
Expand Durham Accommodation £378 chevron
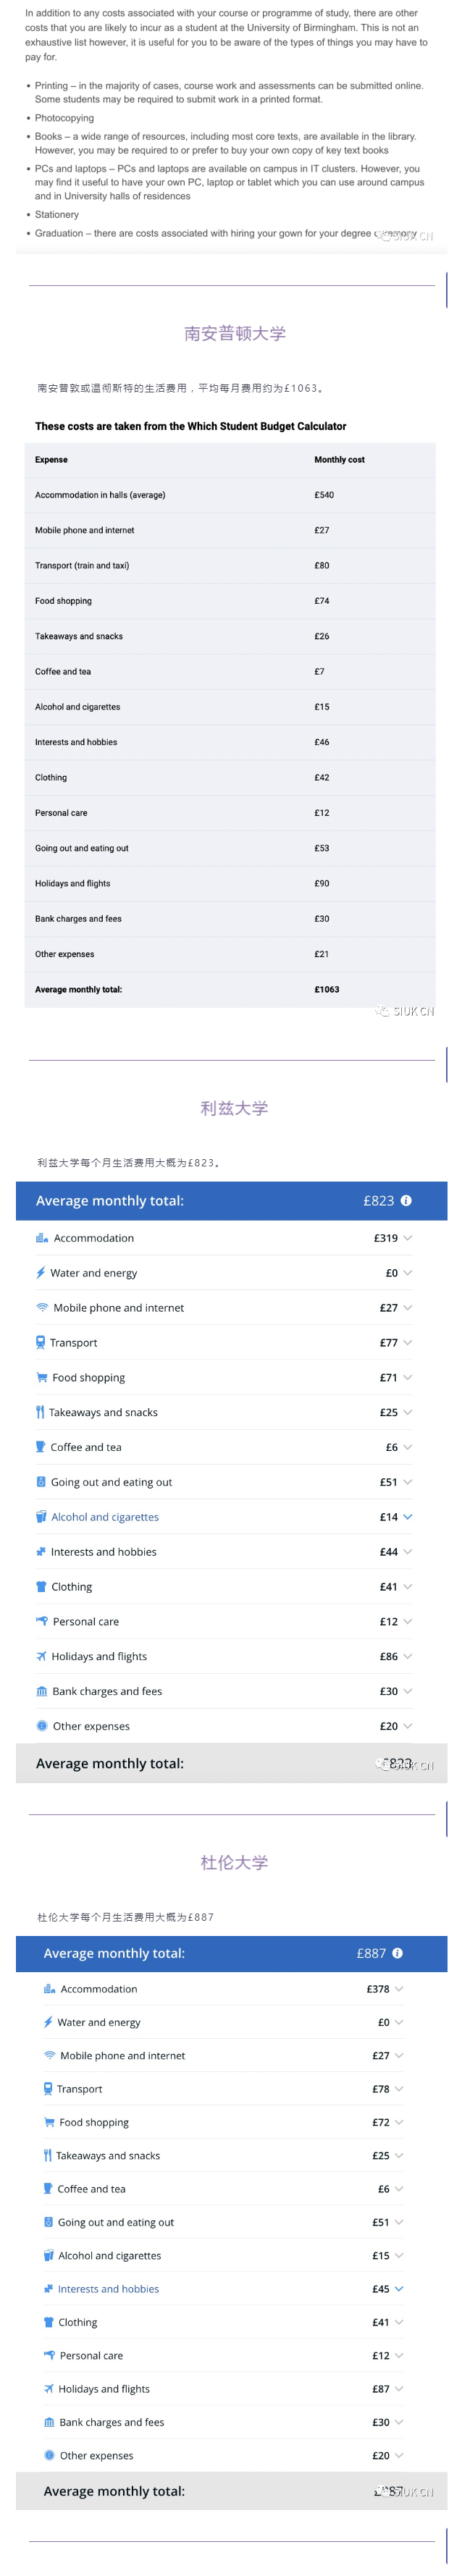(x=399, y=1990)
